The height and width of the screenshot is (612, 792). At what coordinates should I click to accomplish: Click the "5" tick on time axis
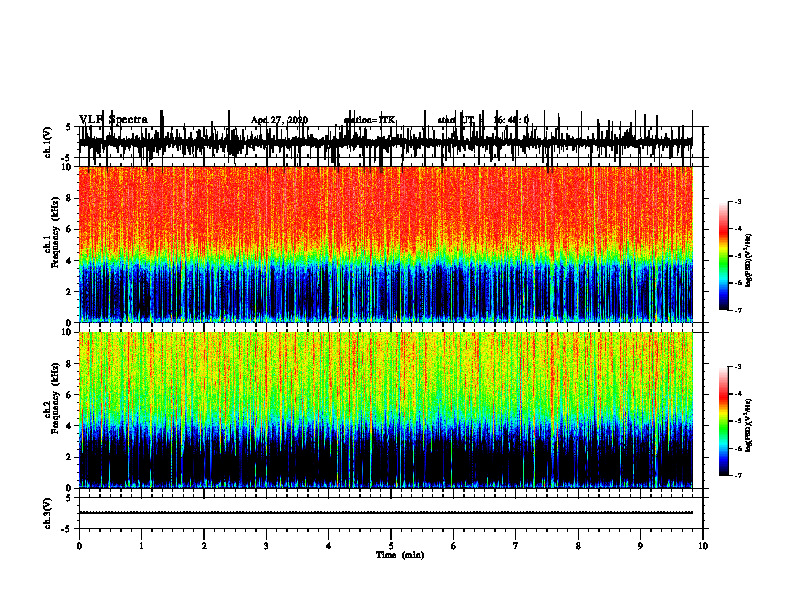point(391,546)
